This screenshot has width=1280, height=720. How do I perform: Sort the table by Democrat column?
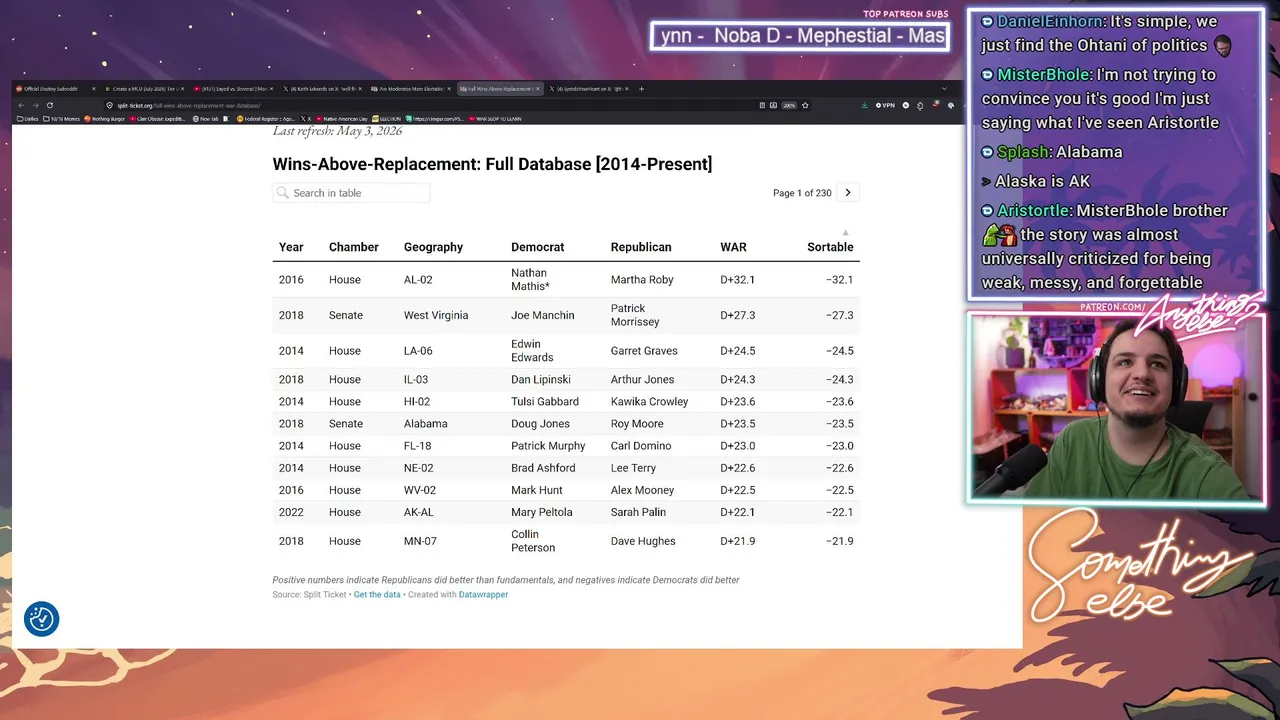[537, 247]
